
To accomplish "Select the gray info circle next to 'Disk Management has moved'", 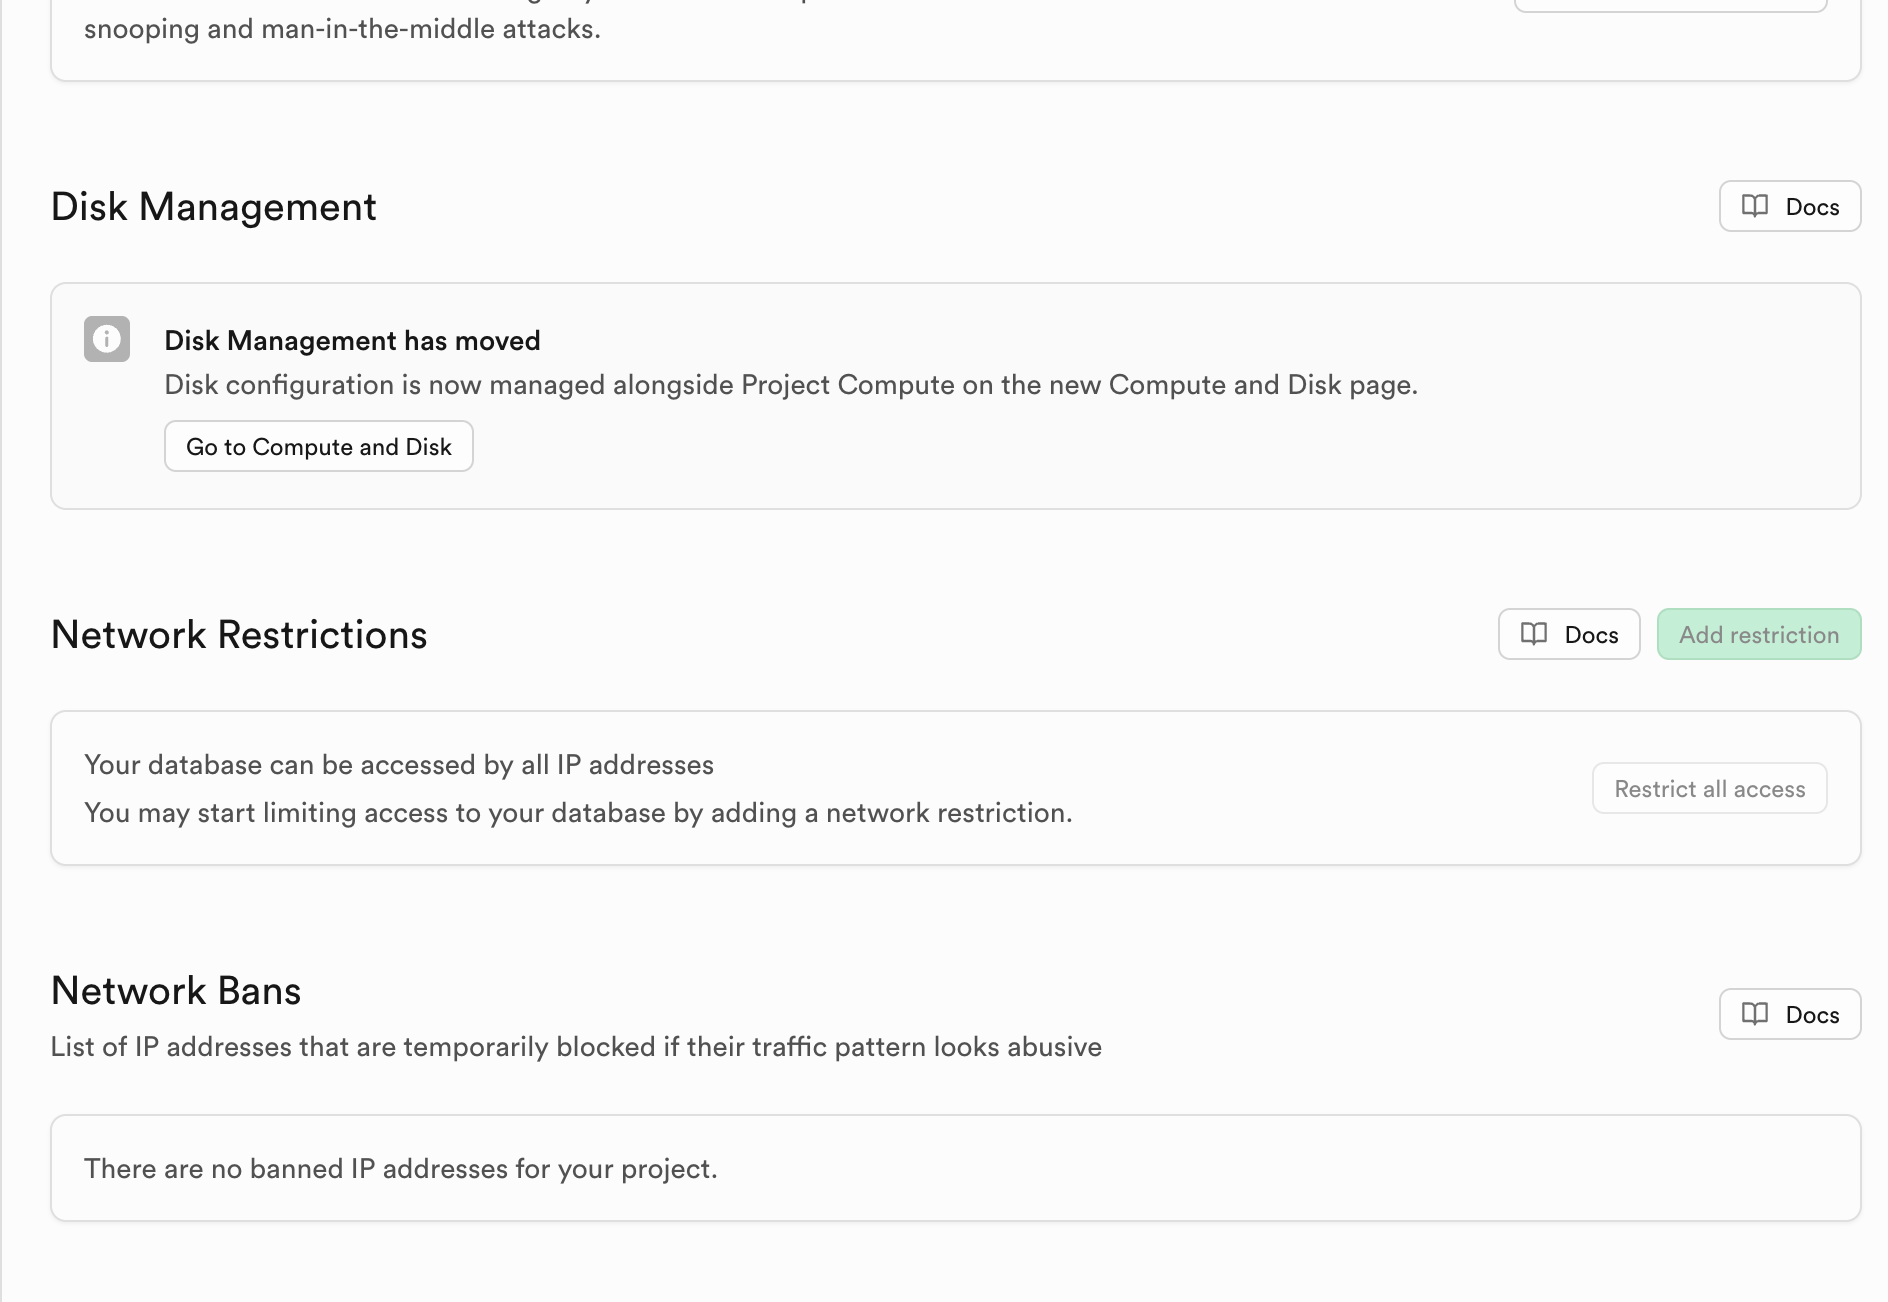I will click(x=105, y=339).
